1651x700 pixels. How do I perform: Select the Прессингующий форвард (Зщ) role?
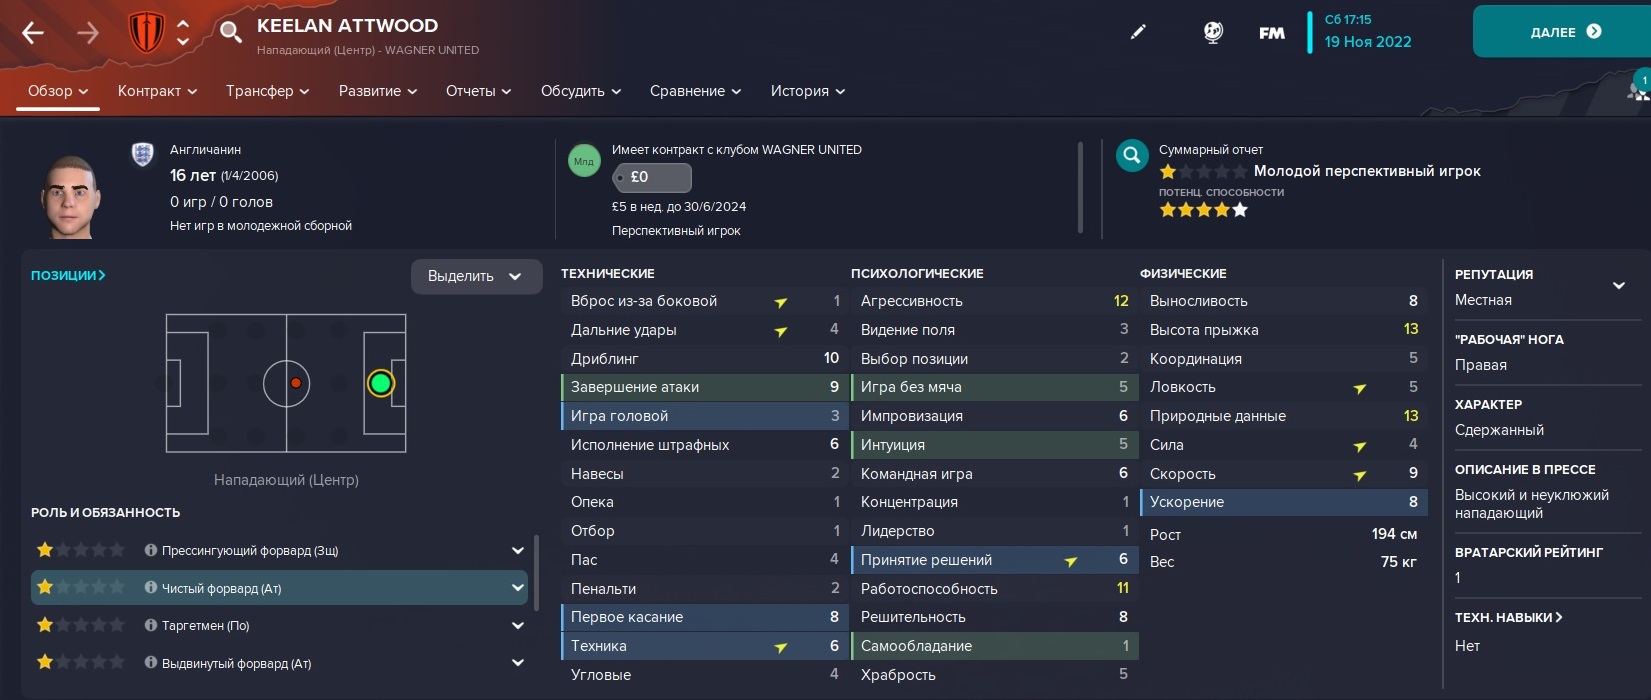coord(249,550)
